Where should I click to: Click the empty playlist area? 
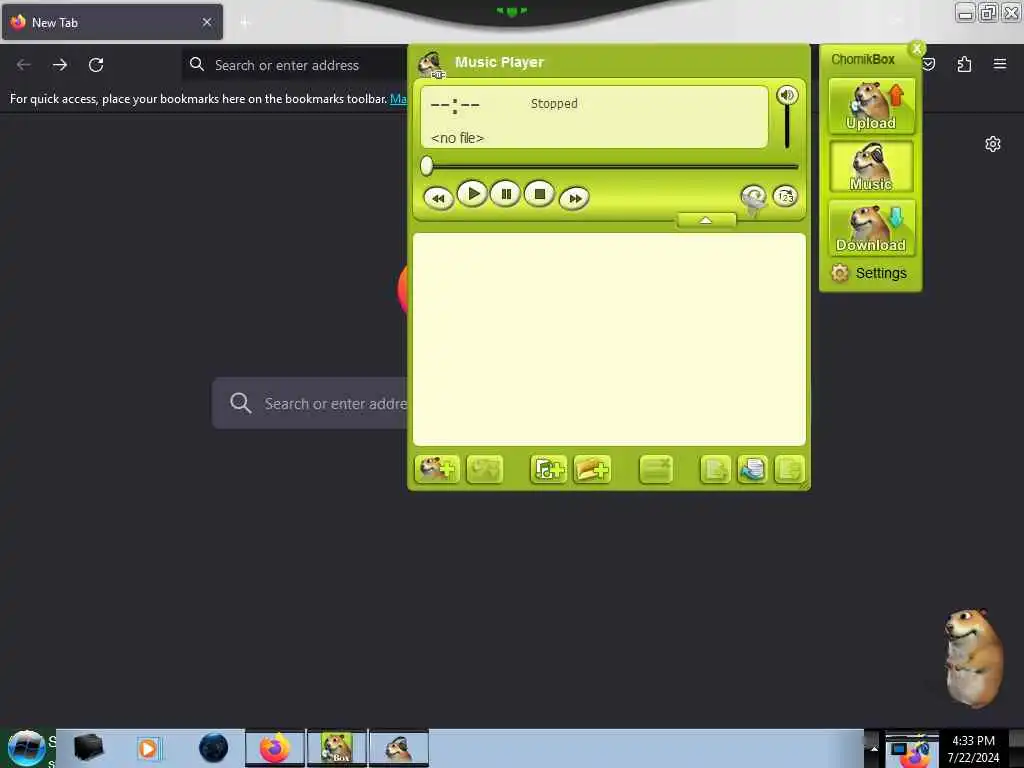tap(609, 339)
